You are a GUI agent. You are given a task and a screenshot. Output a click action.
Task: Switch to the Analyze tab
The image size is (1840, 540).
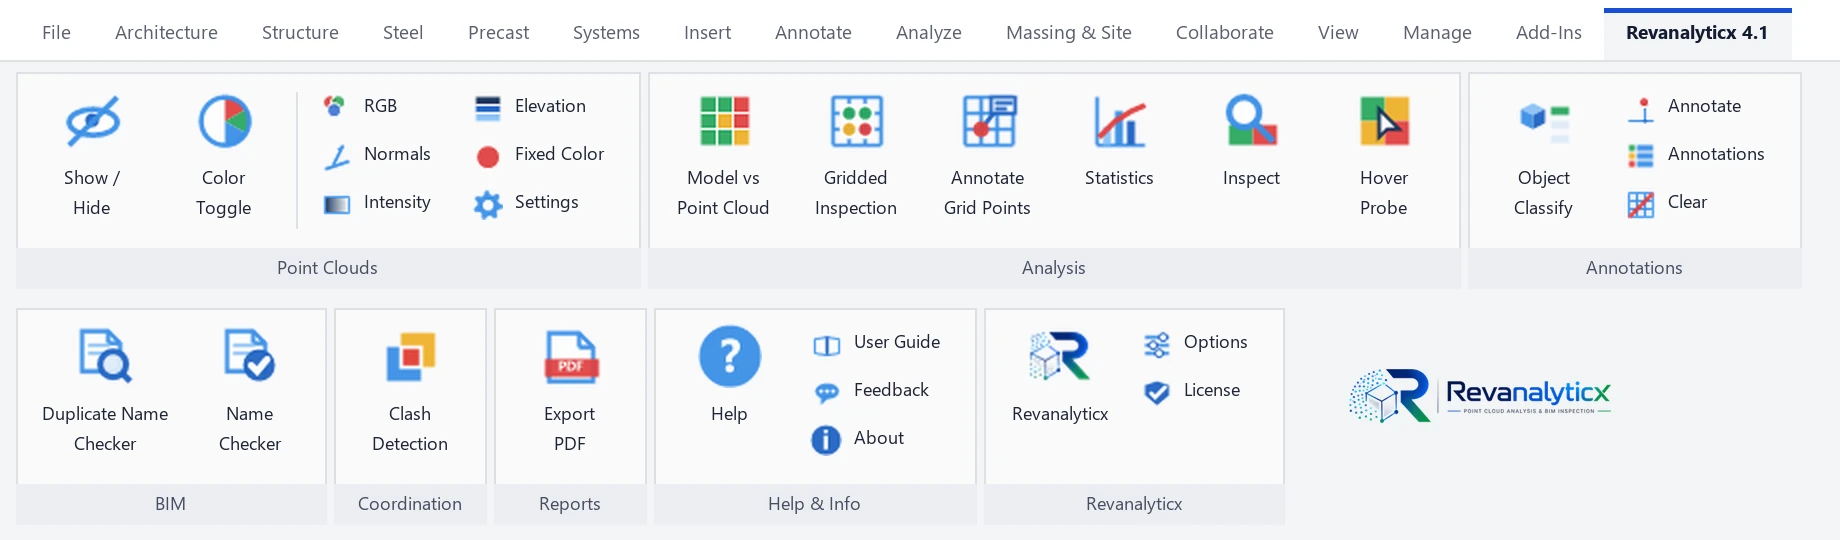[x=928, y=33]
